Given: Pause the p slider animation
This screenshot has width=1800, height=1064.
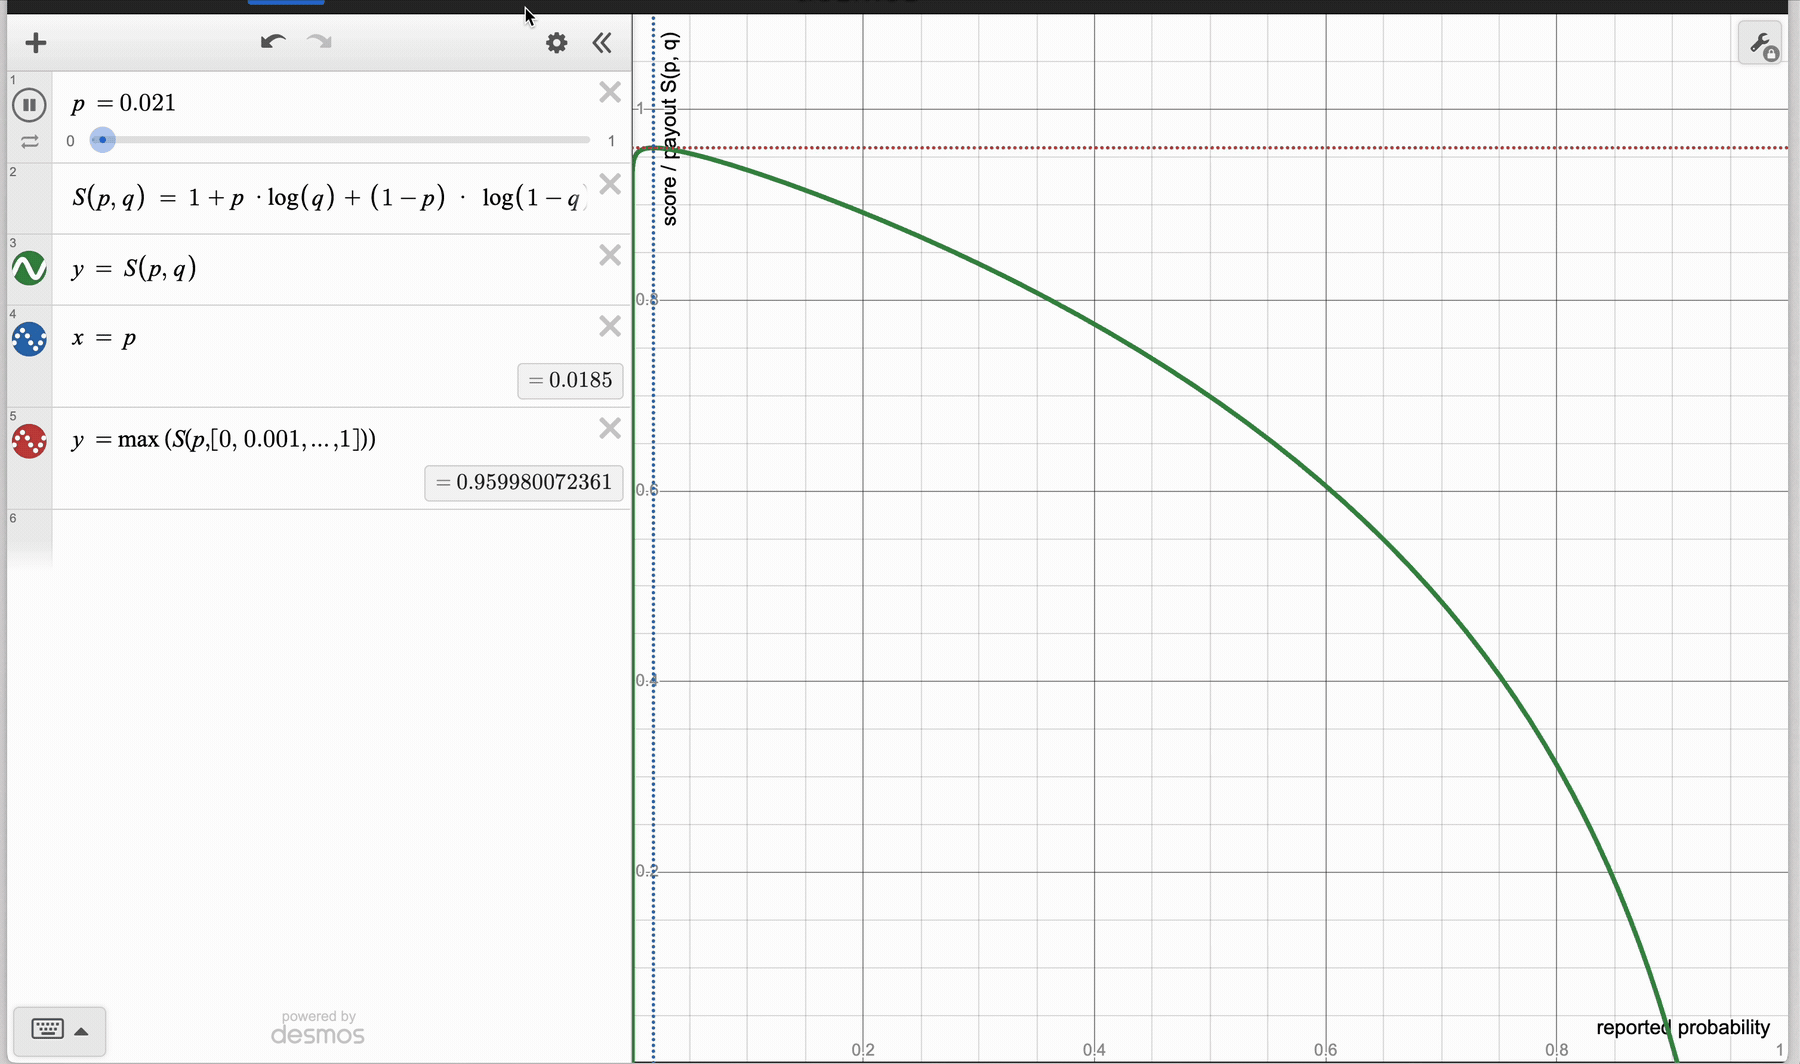Looking at the screenshot, I should click(29, 104).
